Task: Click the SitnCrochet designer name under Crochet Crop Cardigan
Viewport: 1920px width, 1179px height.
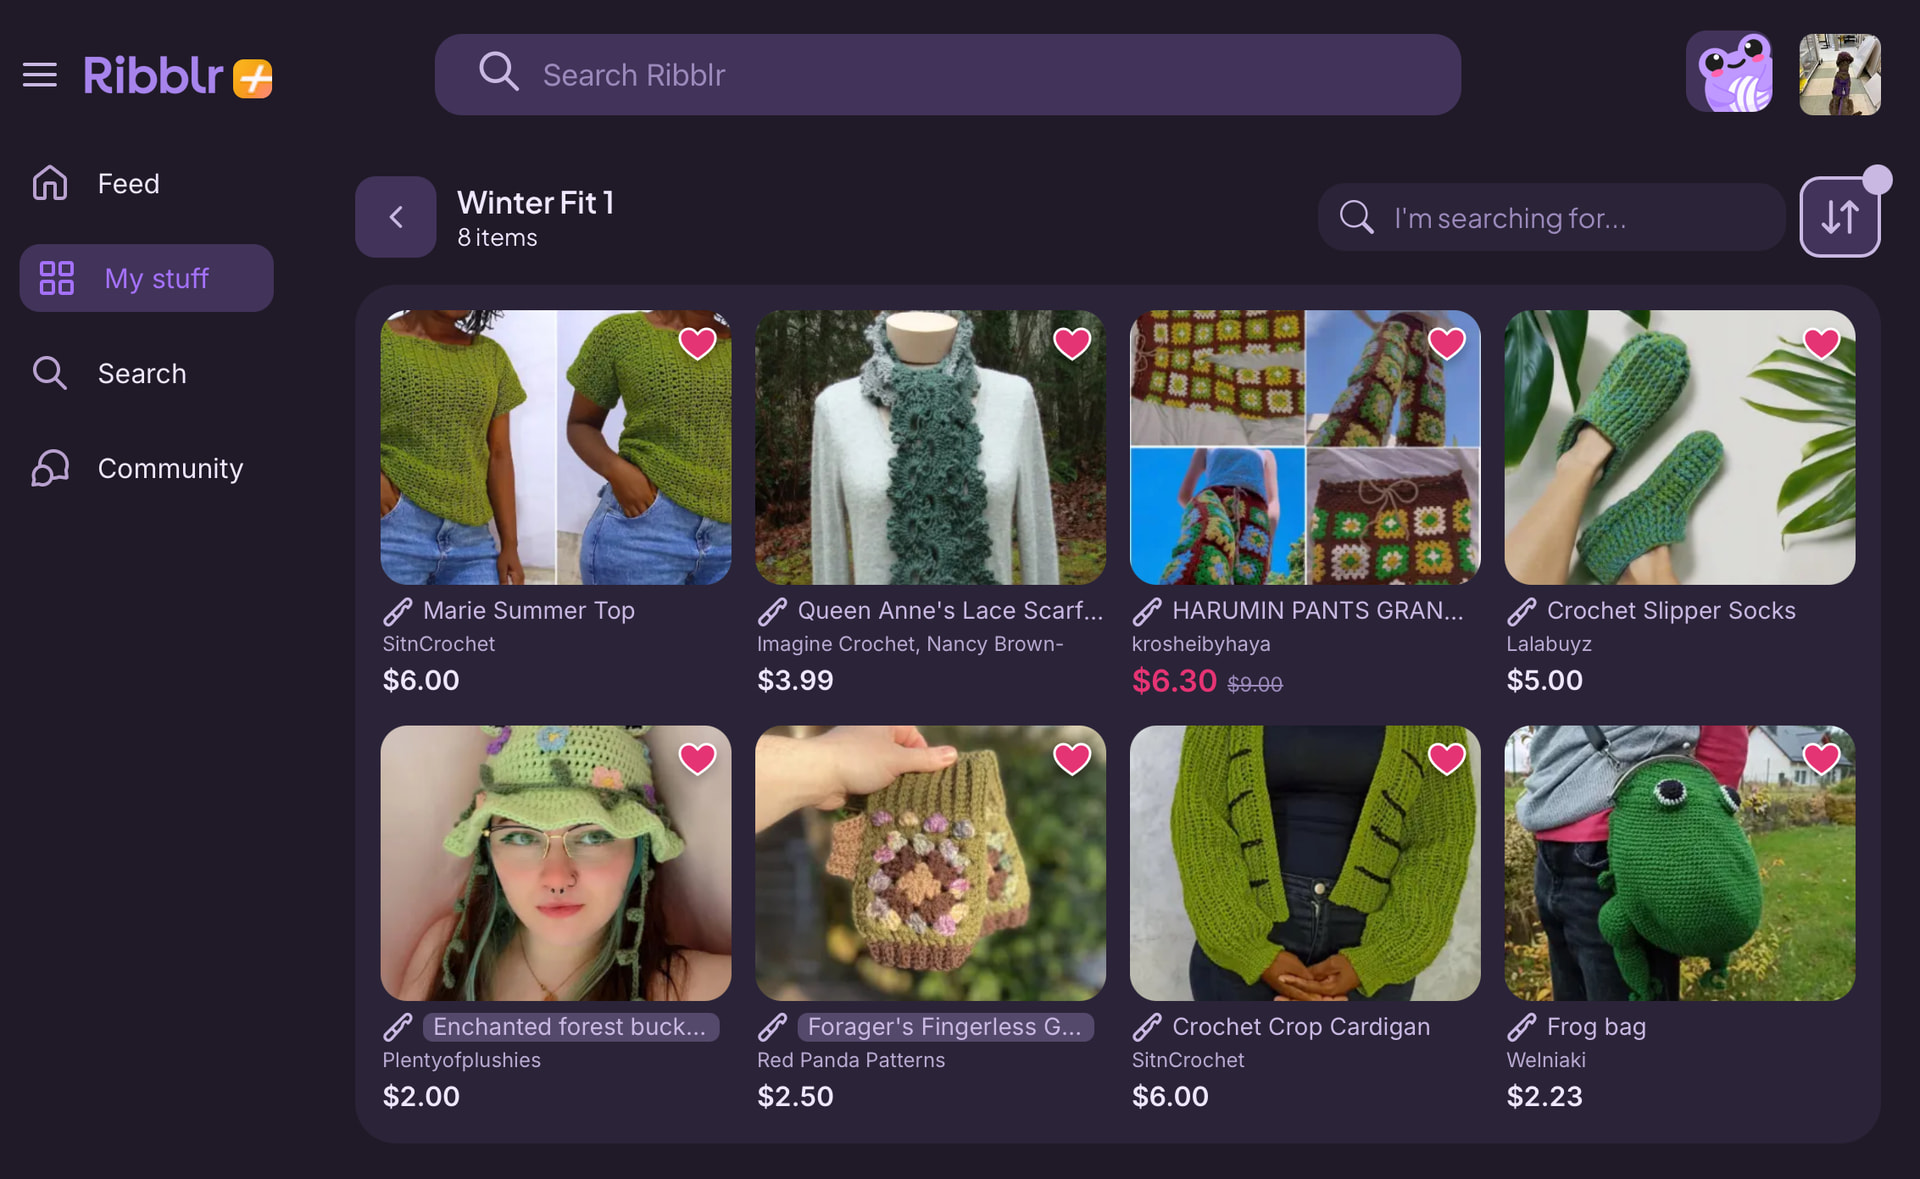Action: click(x=1188, y=1060)
